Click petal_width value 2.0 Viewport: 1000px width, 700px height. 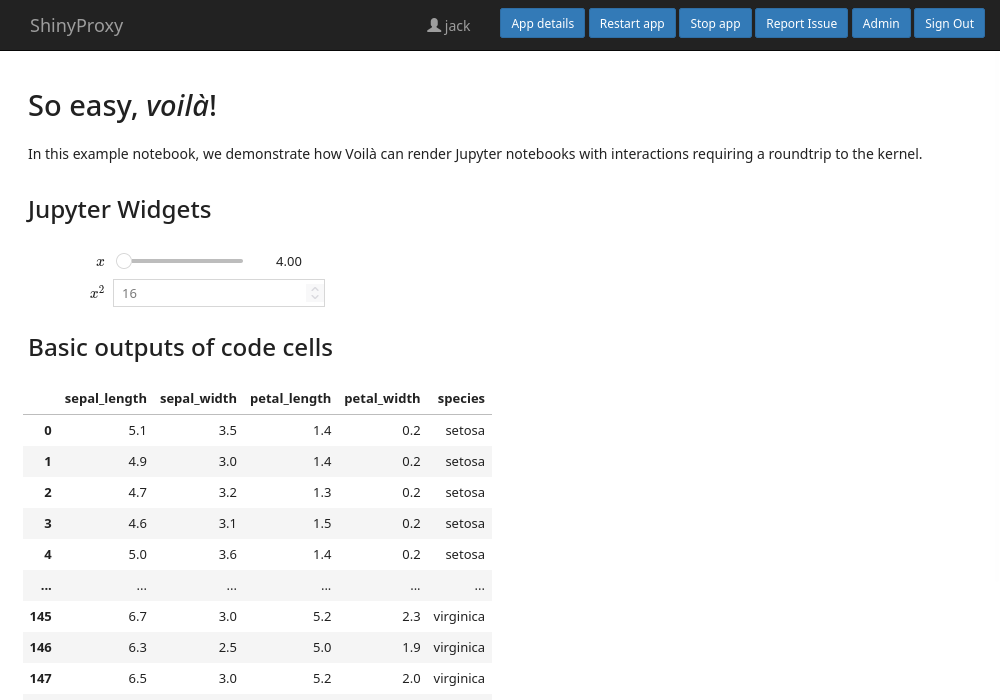pyautogui.click(x=411, y=678)
